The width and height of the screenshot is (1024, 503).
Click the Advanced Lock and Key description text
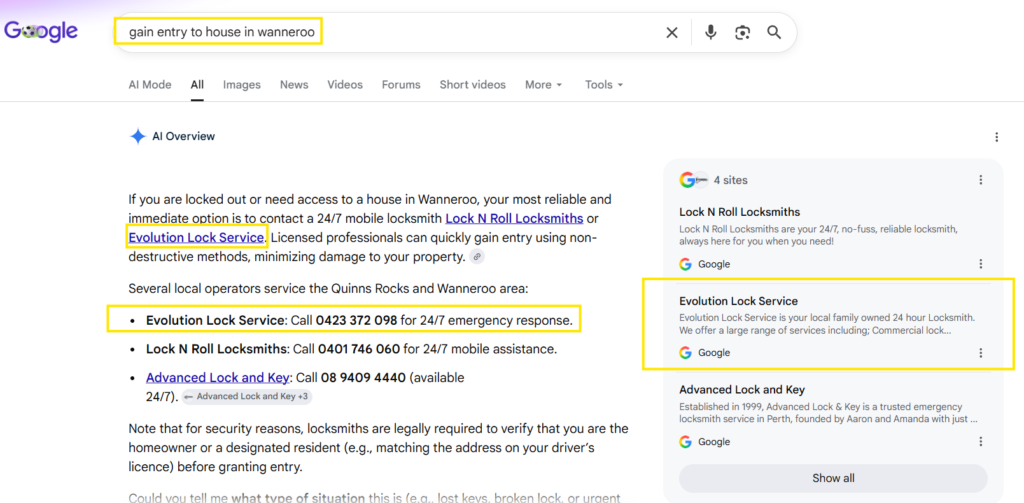(x=828, y=413)
